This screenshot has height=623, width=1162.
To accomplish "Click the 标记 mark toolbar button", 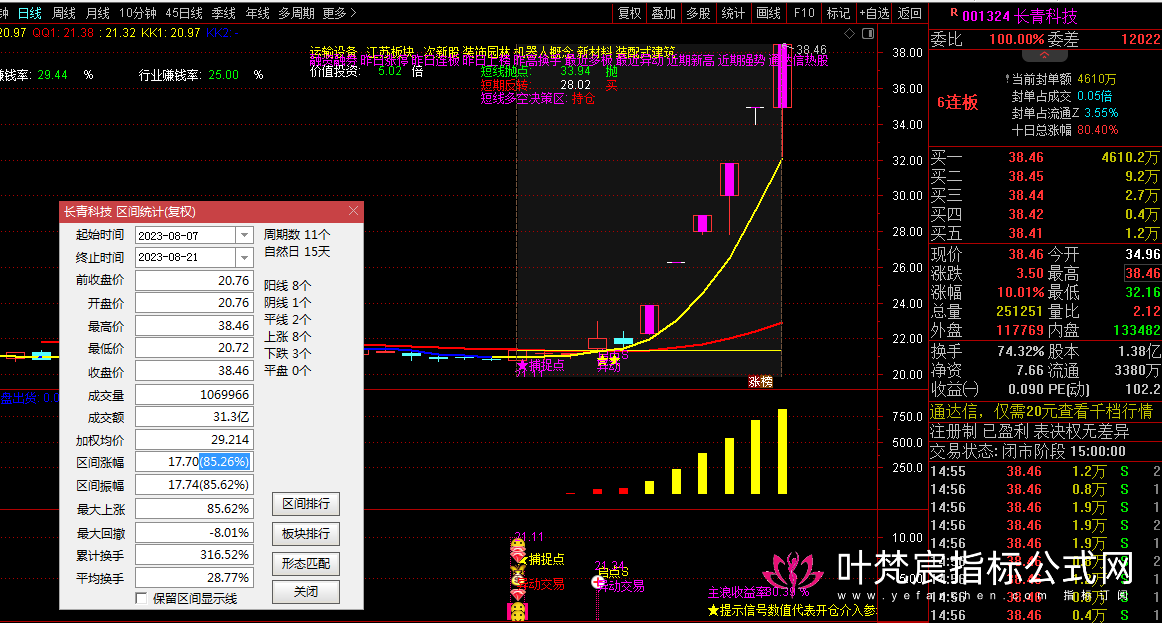I will pyautogui.click(x=838, y=13).
